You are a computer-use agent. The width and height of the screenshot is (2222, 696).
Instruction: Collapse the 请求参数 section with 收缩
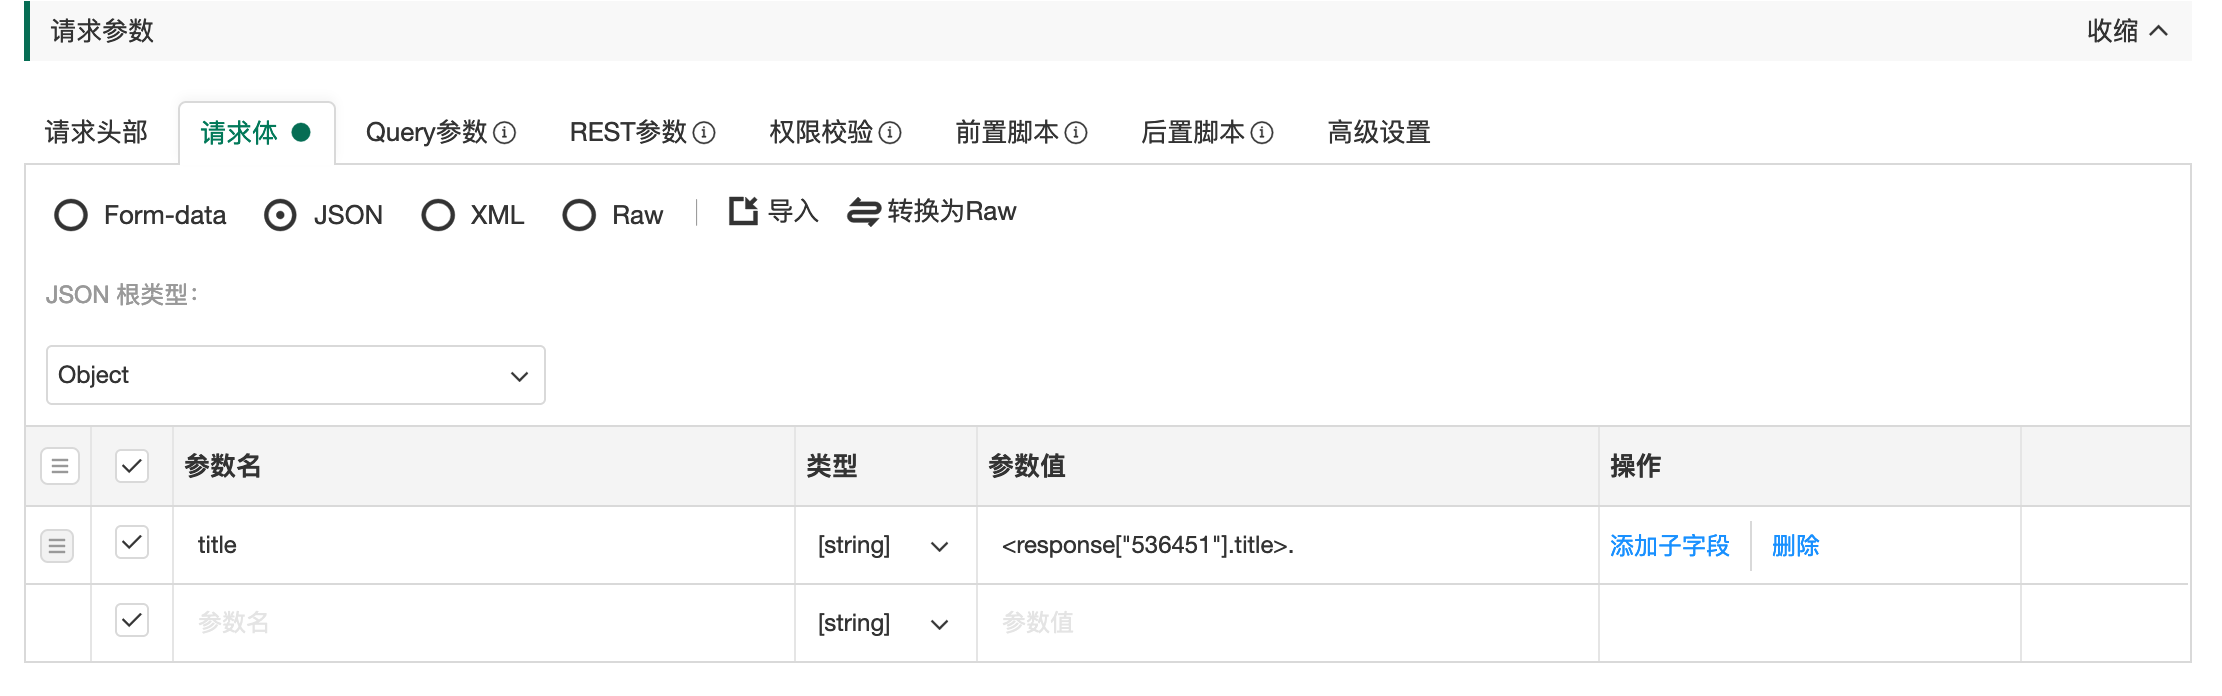coord(2127,31)
